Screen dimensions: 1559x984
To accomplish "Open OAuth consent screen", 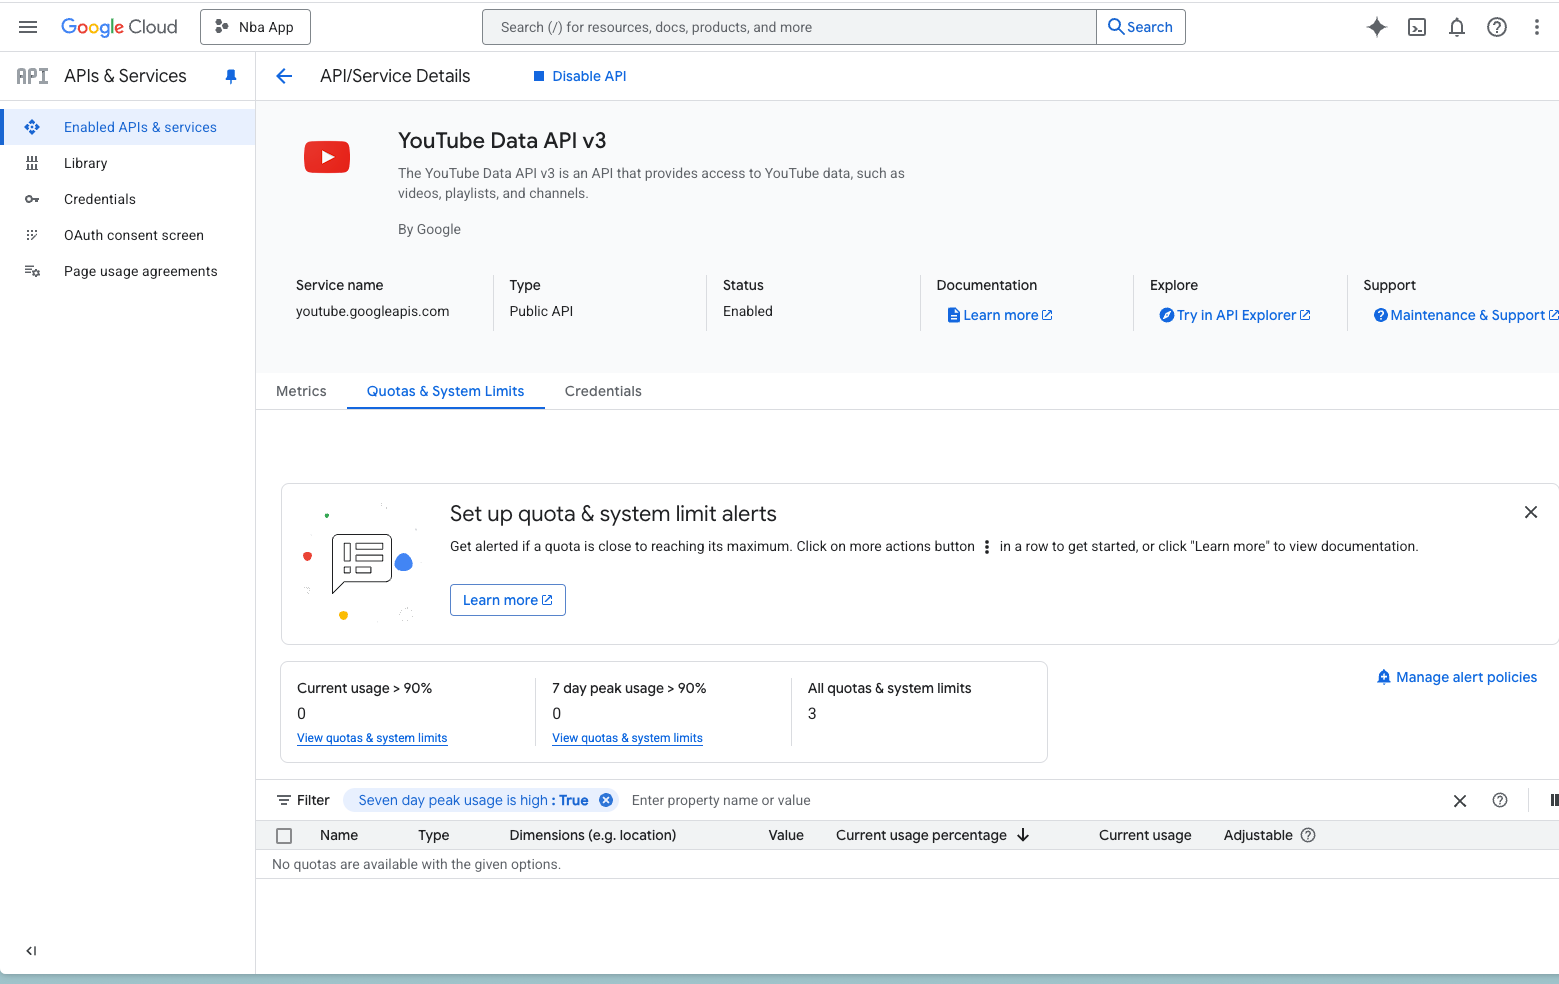I will point(133,235).
